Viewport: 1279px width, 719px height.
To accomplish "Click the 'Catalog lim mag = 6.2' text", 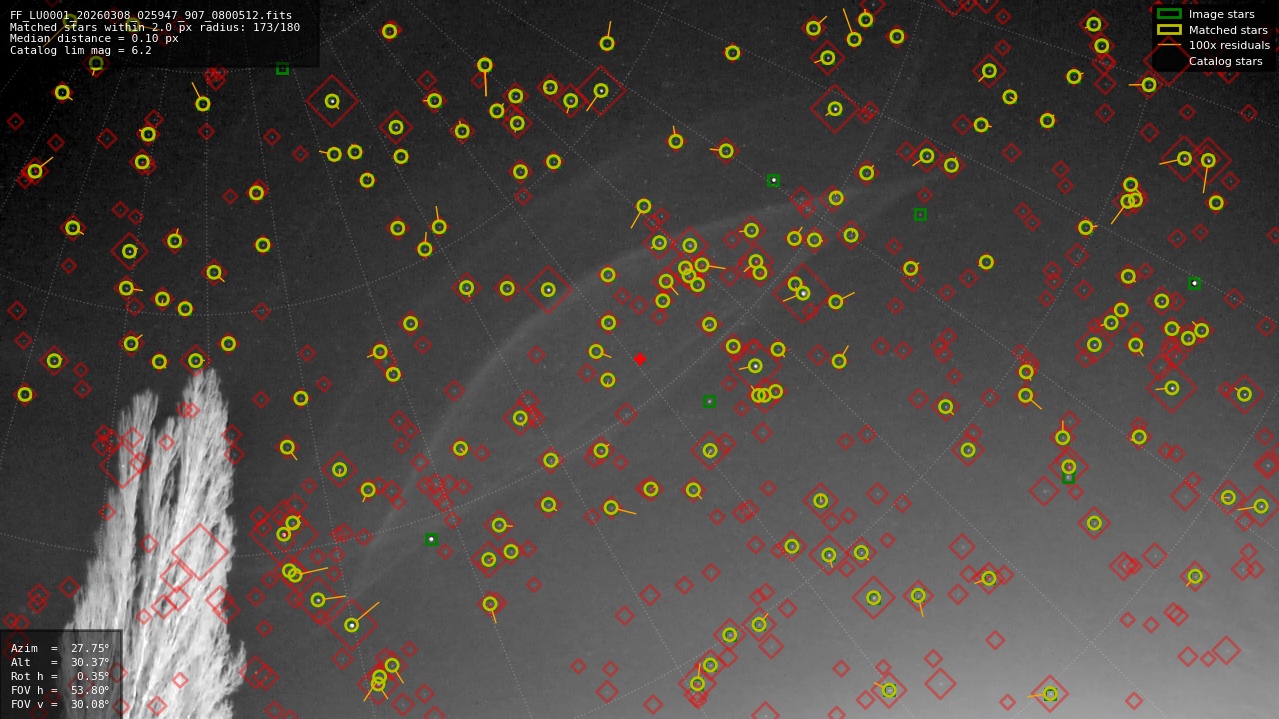I will click(x=81, y=50).
